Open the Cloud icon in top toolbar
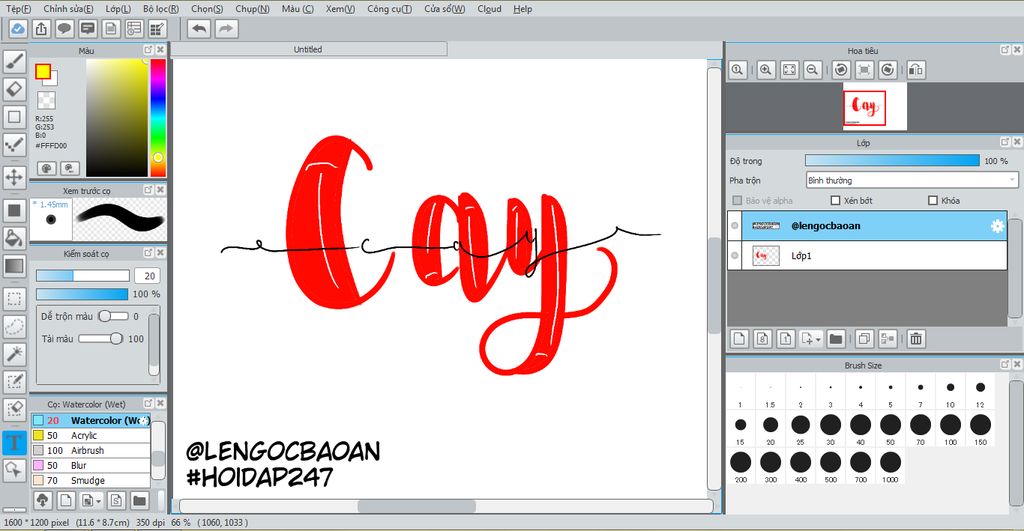The height and width of the screenshot is (531, 1024). [x=18, y=29]
